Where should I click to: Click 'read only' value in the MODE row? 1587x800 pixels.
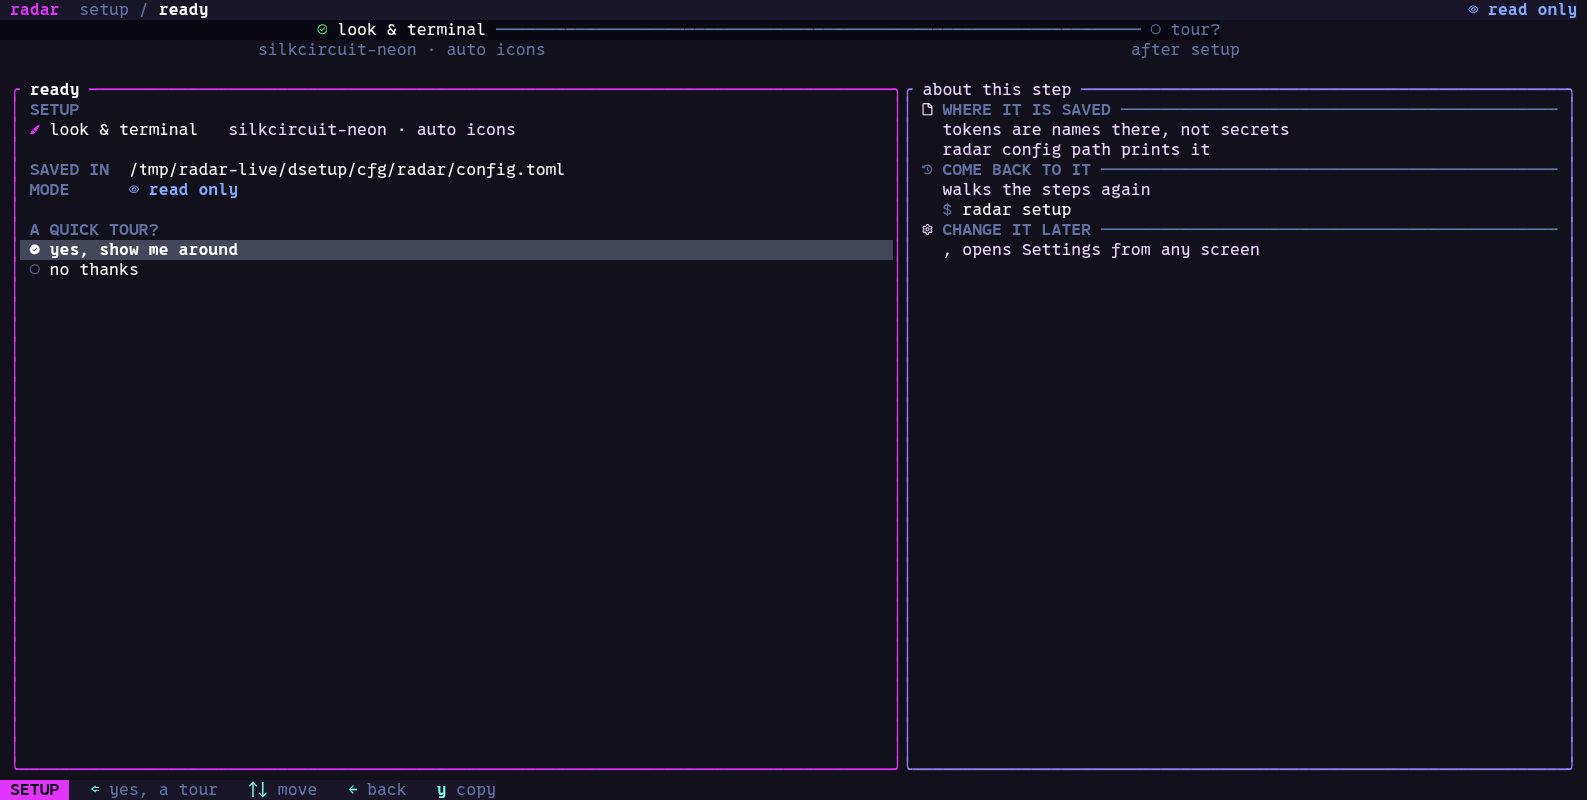[193, 190]
